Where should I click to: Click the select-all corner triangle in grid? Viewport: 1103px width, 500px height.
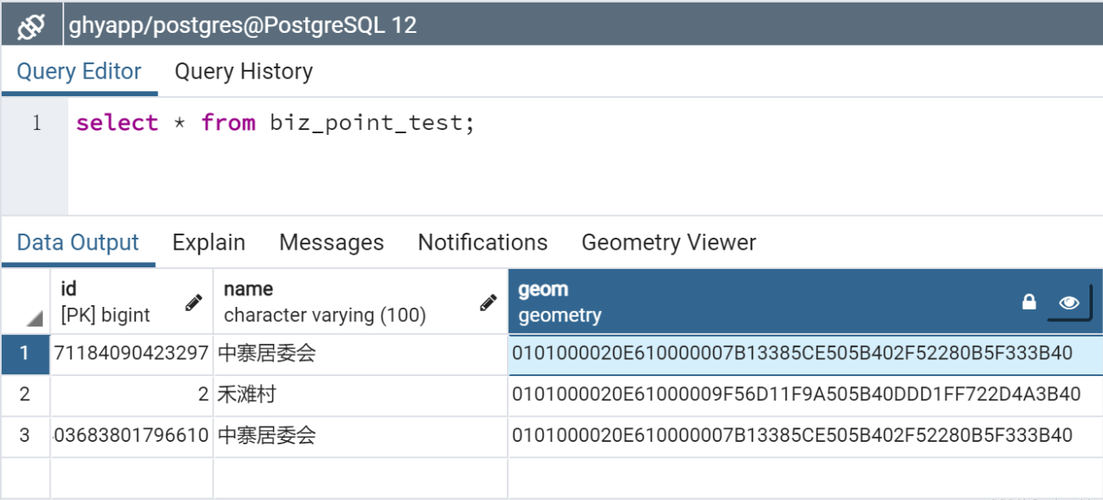pos(34,319)
